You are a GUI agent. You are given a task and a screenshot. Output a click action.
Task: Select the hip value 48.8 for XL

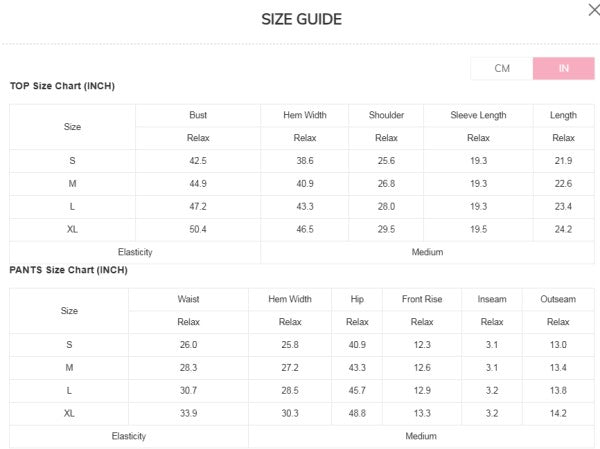coord(357,413)
